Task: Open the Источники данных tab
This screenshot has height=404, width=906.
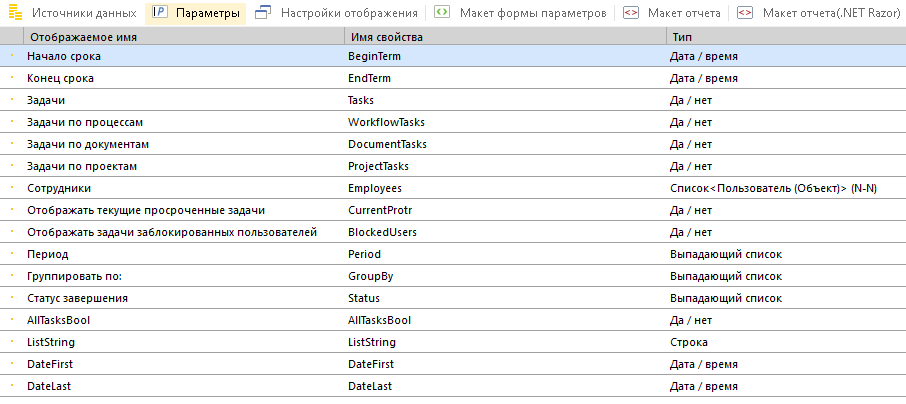Action: pyautogui.click(x=83, y=14)
